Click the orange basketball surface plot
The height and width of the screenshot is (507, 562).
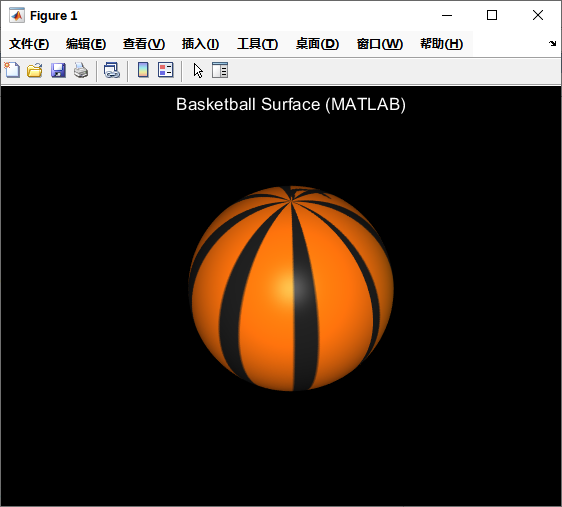291,288
